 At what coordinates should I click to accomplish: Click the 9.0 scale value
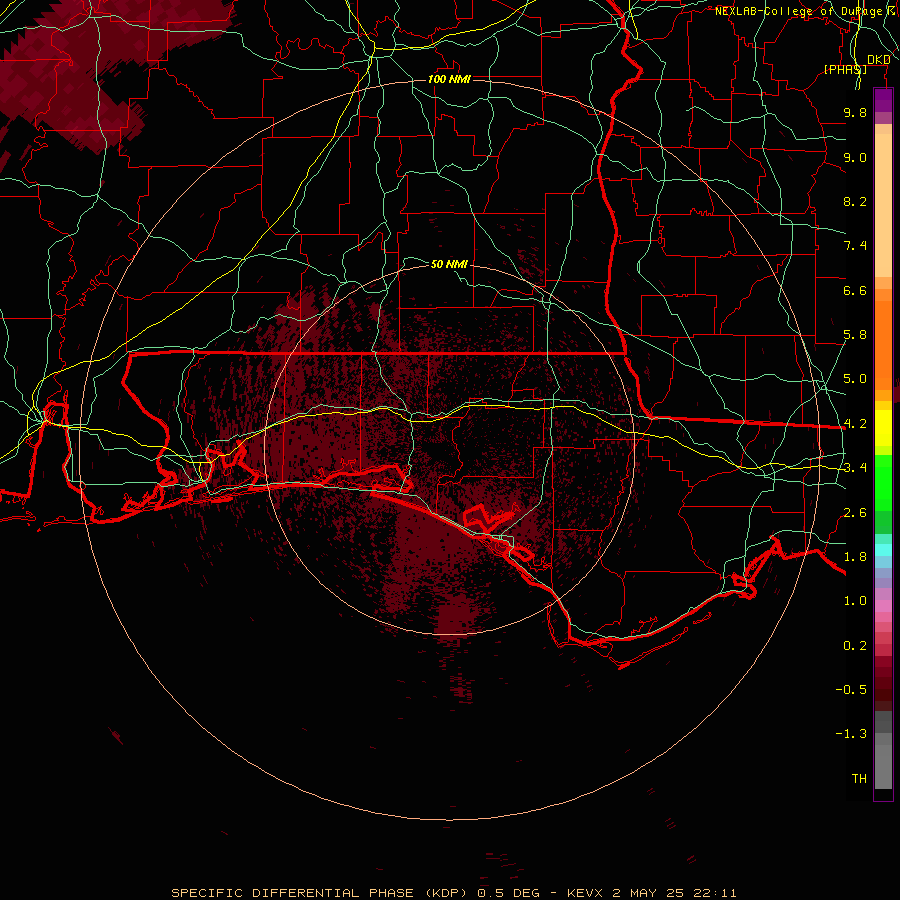point(855,157)
